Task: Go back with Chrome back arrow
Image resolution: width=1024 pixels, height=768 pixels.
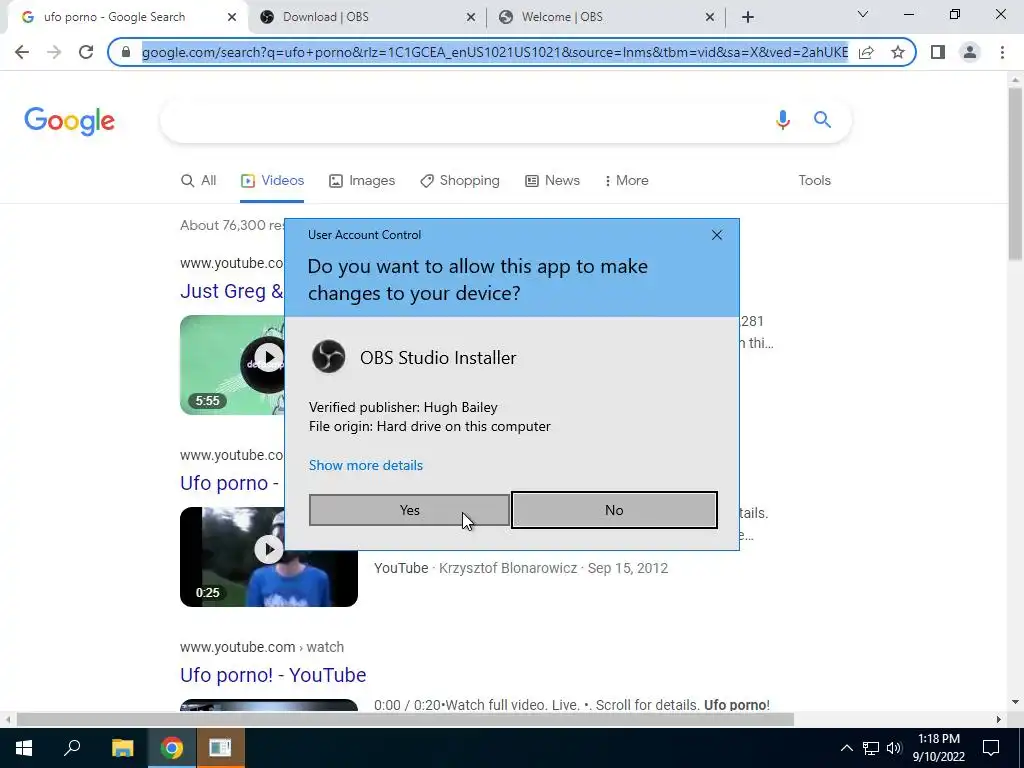Action: 22,52
